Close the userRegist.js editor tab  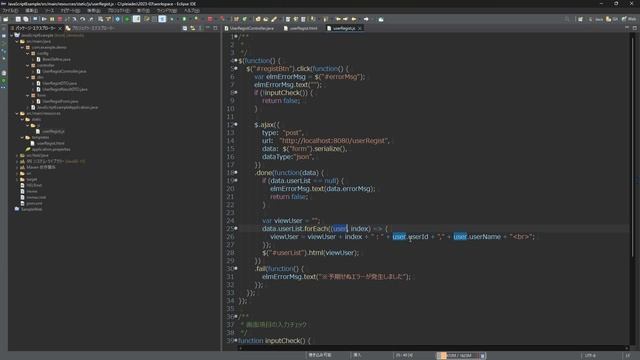360,29
